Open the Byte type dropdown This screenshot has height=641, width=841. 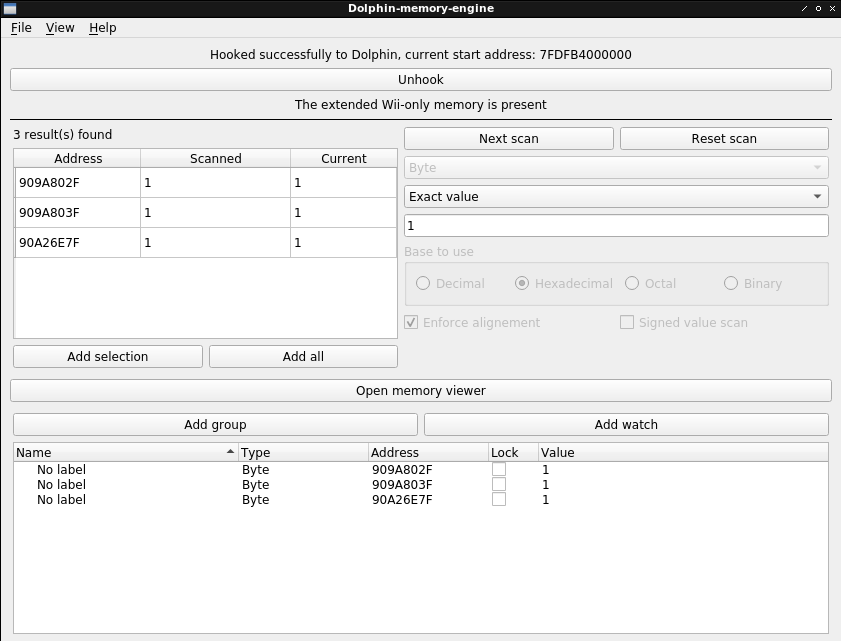(x=616, y=168)
